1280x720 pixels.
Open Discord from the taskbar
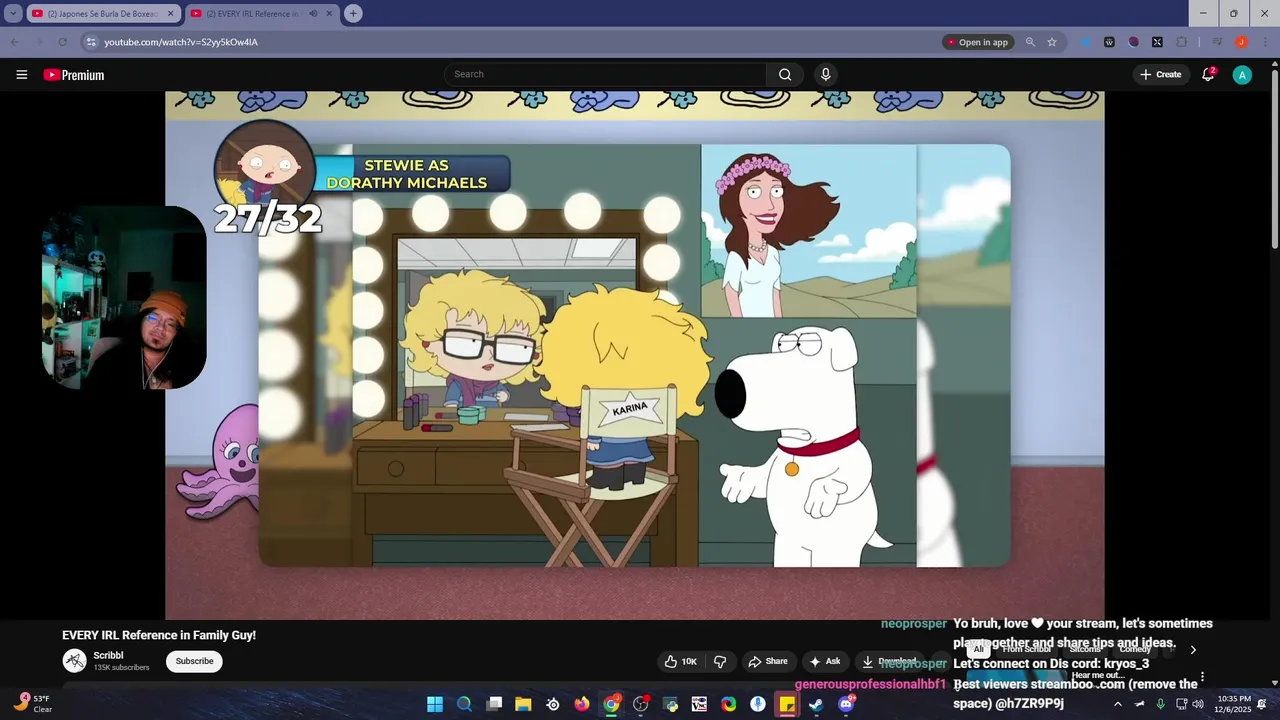(846, 704)
